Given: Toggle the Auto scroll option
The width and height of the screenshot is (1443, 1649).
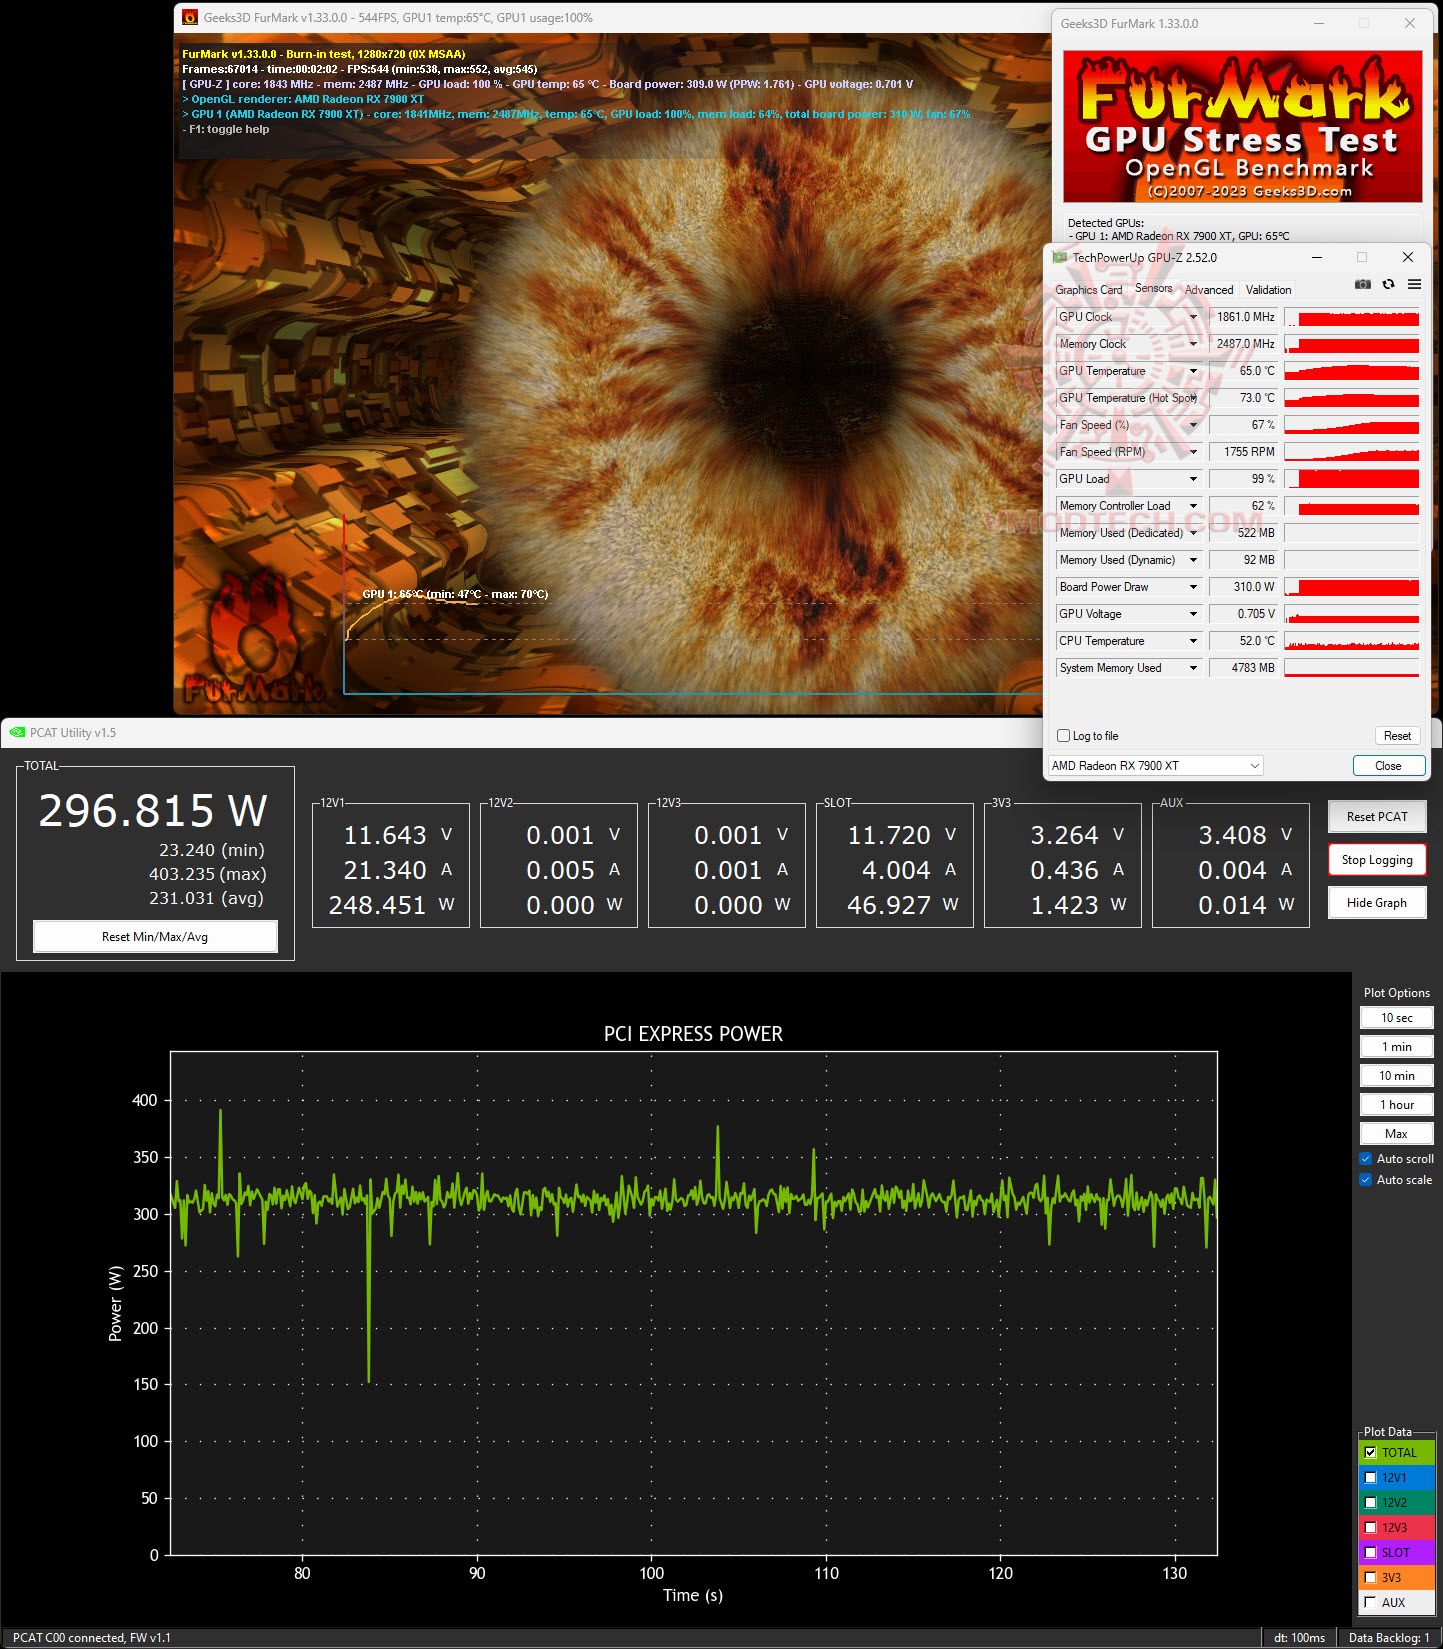Looking at the screenshot, I should click(1366, 1159).
